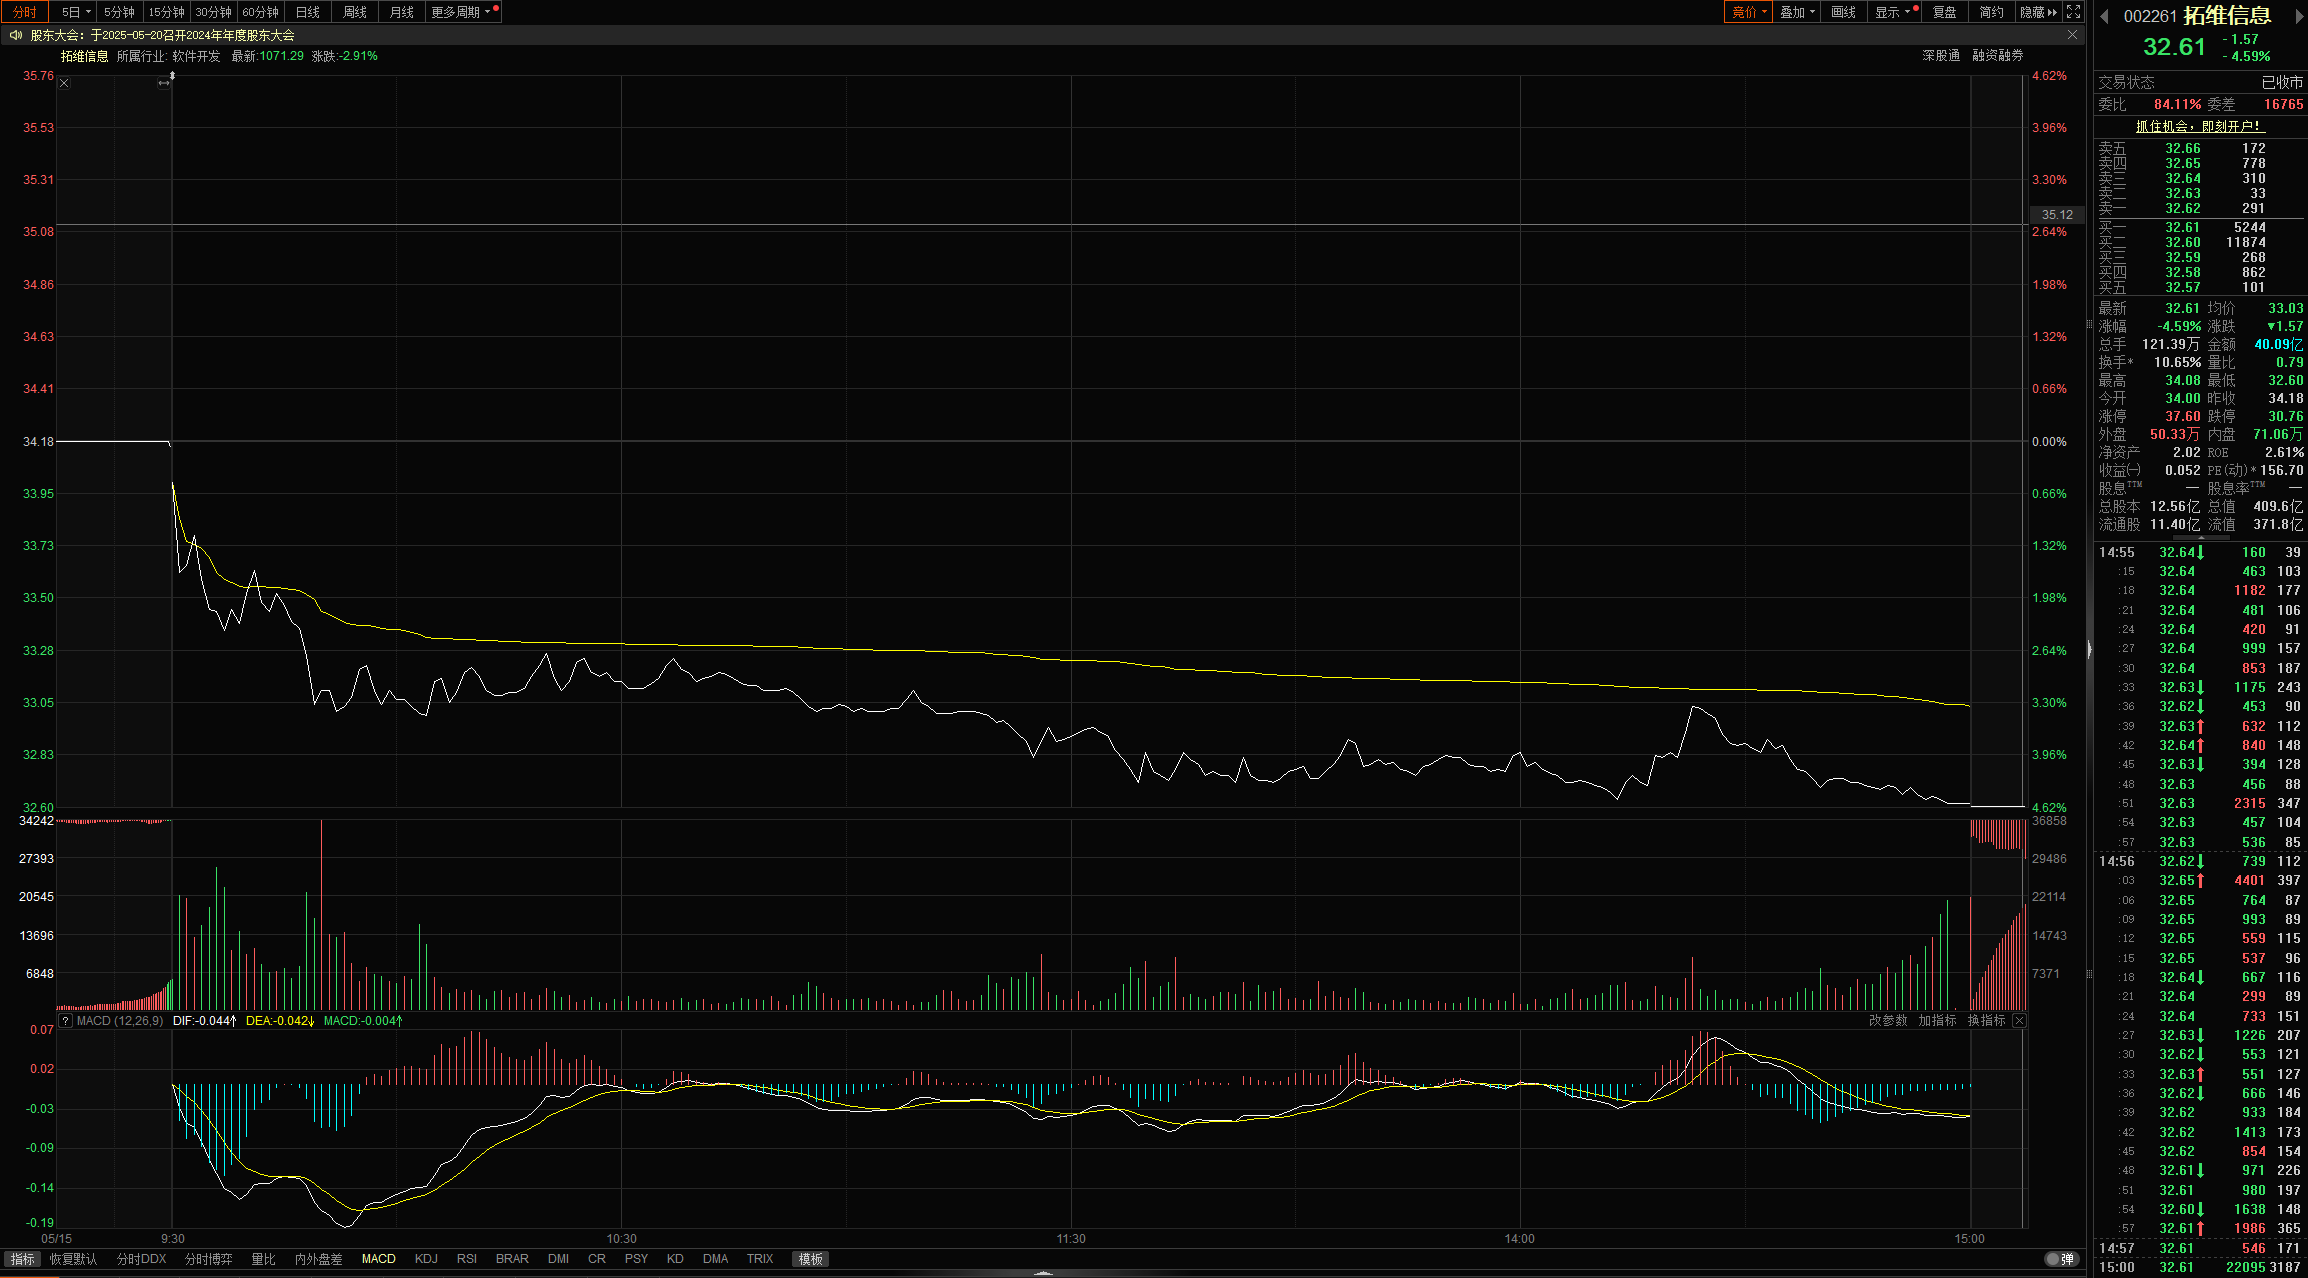Select the CR indicator tab
2308x1278 pixels.
597,1259
